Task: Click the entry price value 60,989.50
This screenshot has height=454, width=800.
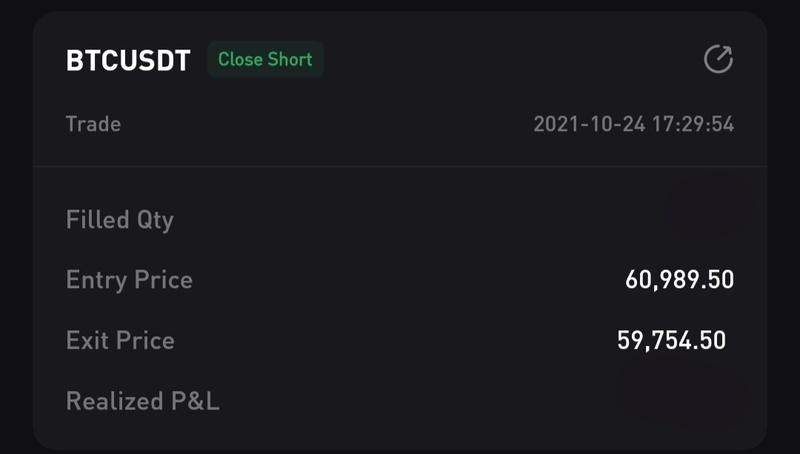Action: click(679, 280)
